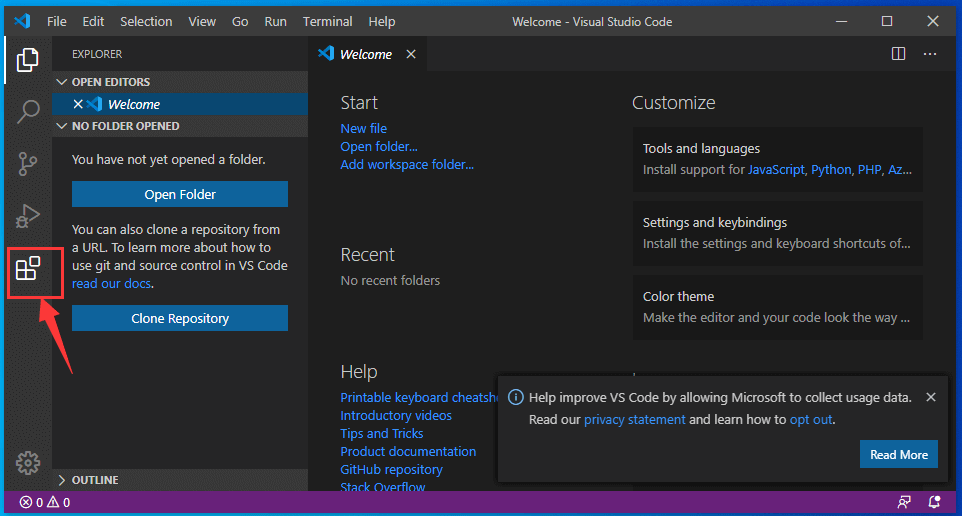Open the Explorer view in activity bar
962x516 pixels.
tap(28, 60)
